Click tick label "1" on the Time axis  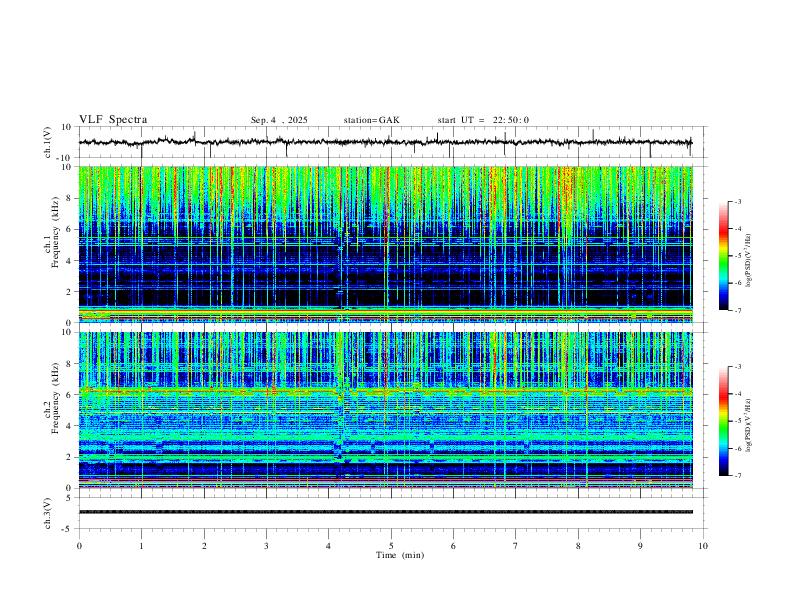[141, 546]
